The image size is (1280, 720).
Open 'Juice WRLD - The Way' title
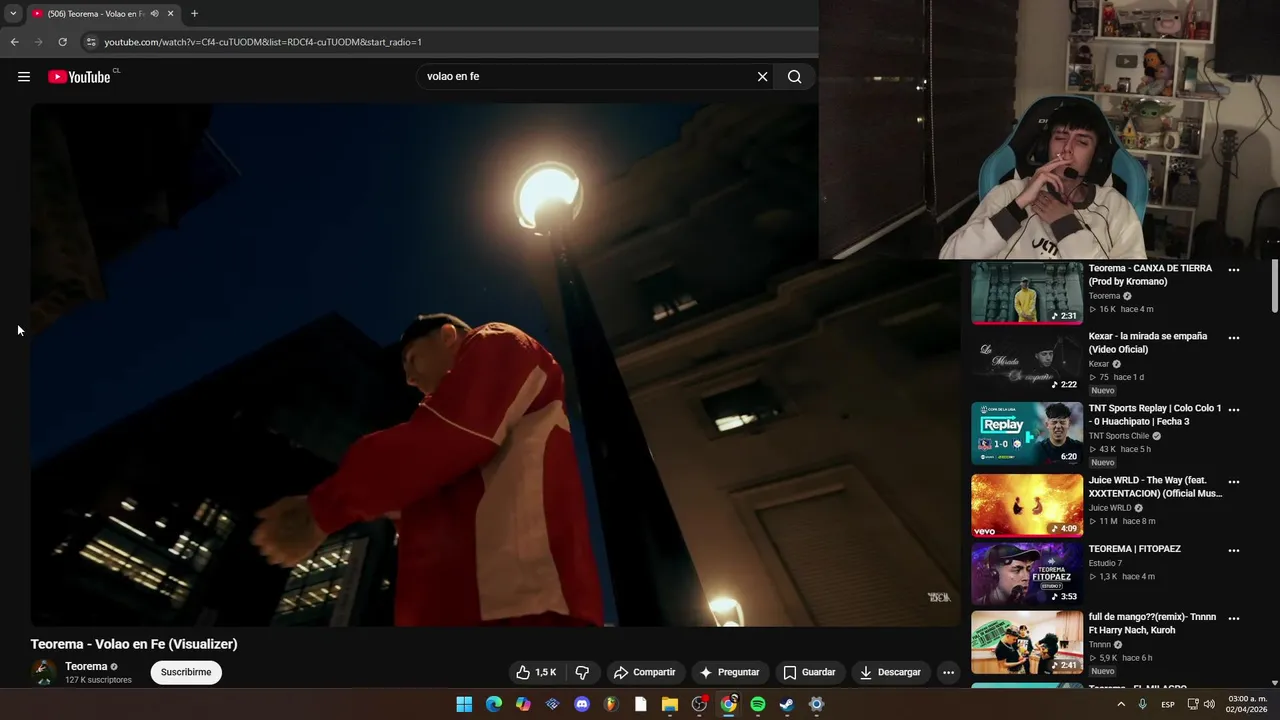[1155, 487]
